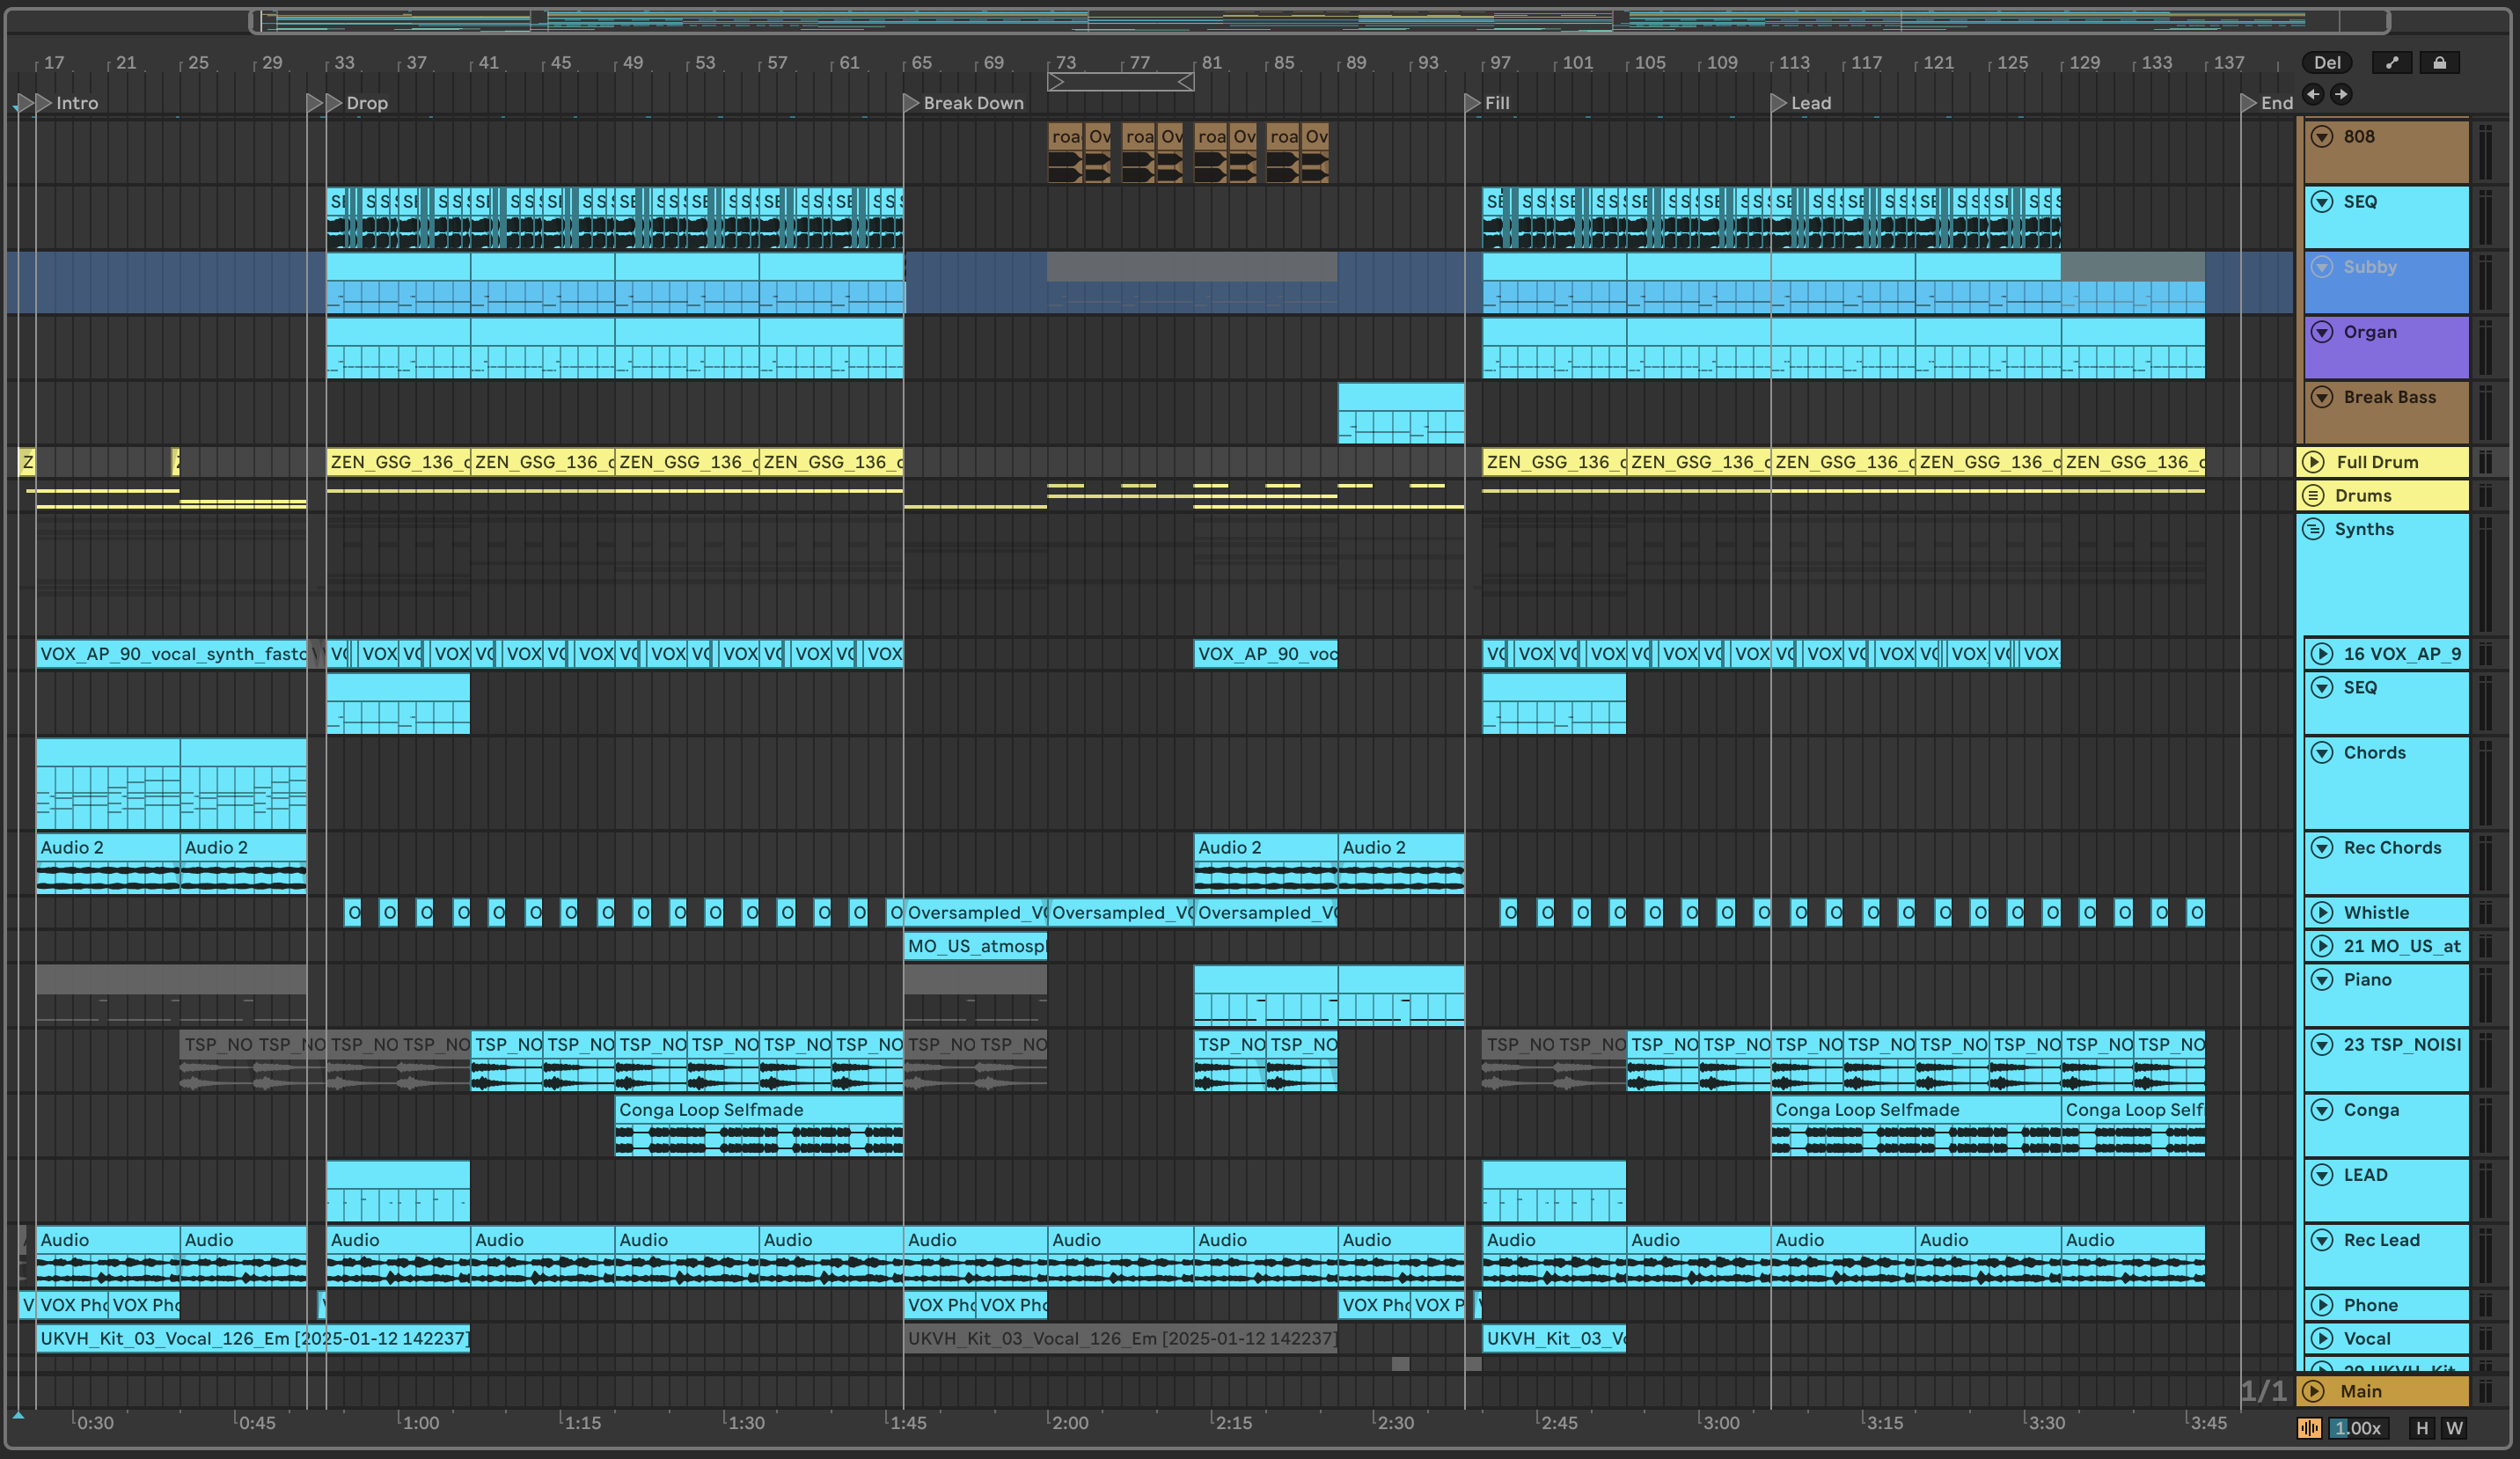Screen dimensions: 2520x1459
Task: Select the Conga track header name
Action: 2371,1110
